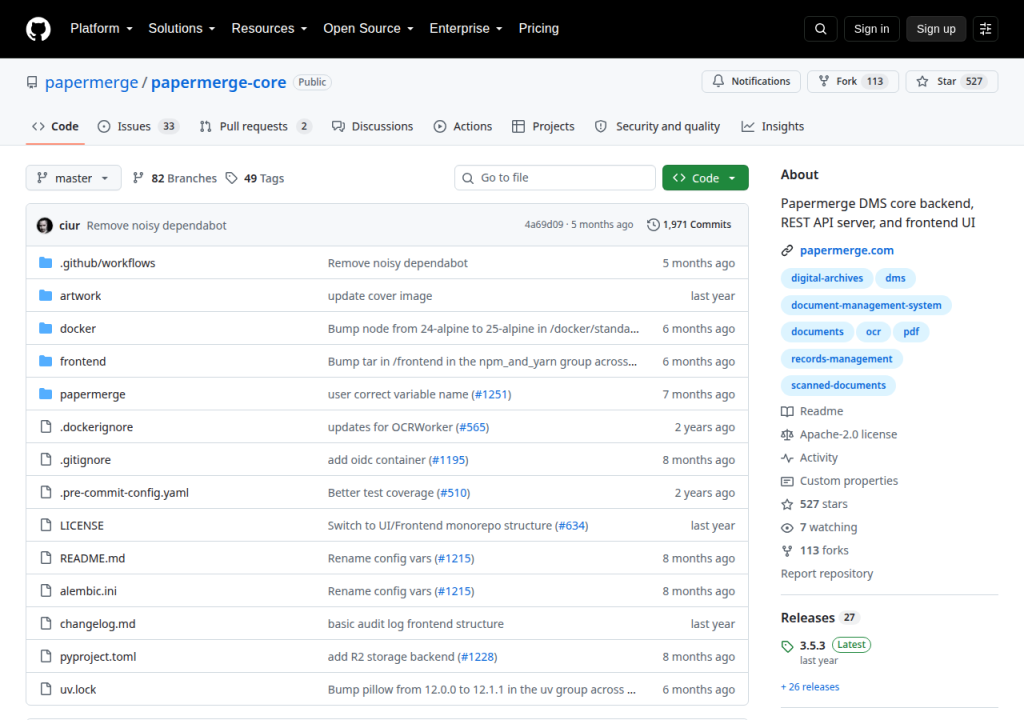This screenshot has width=1024, height=720.
Task: Click the eye icon beside 7 watching
Action: [787, 527]
